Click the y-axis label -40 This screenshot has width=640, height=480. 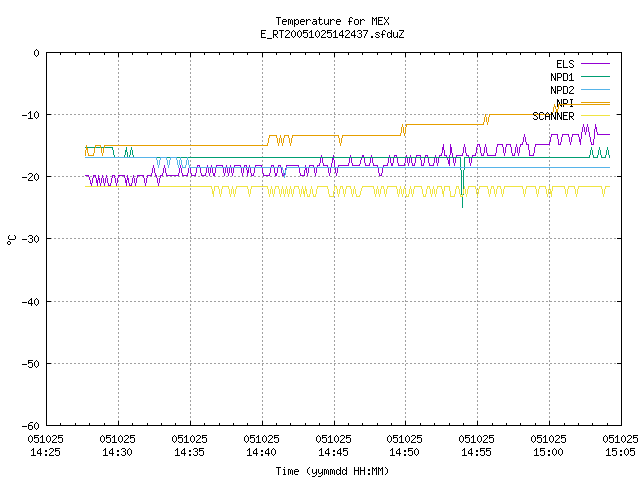click(31, 302)
